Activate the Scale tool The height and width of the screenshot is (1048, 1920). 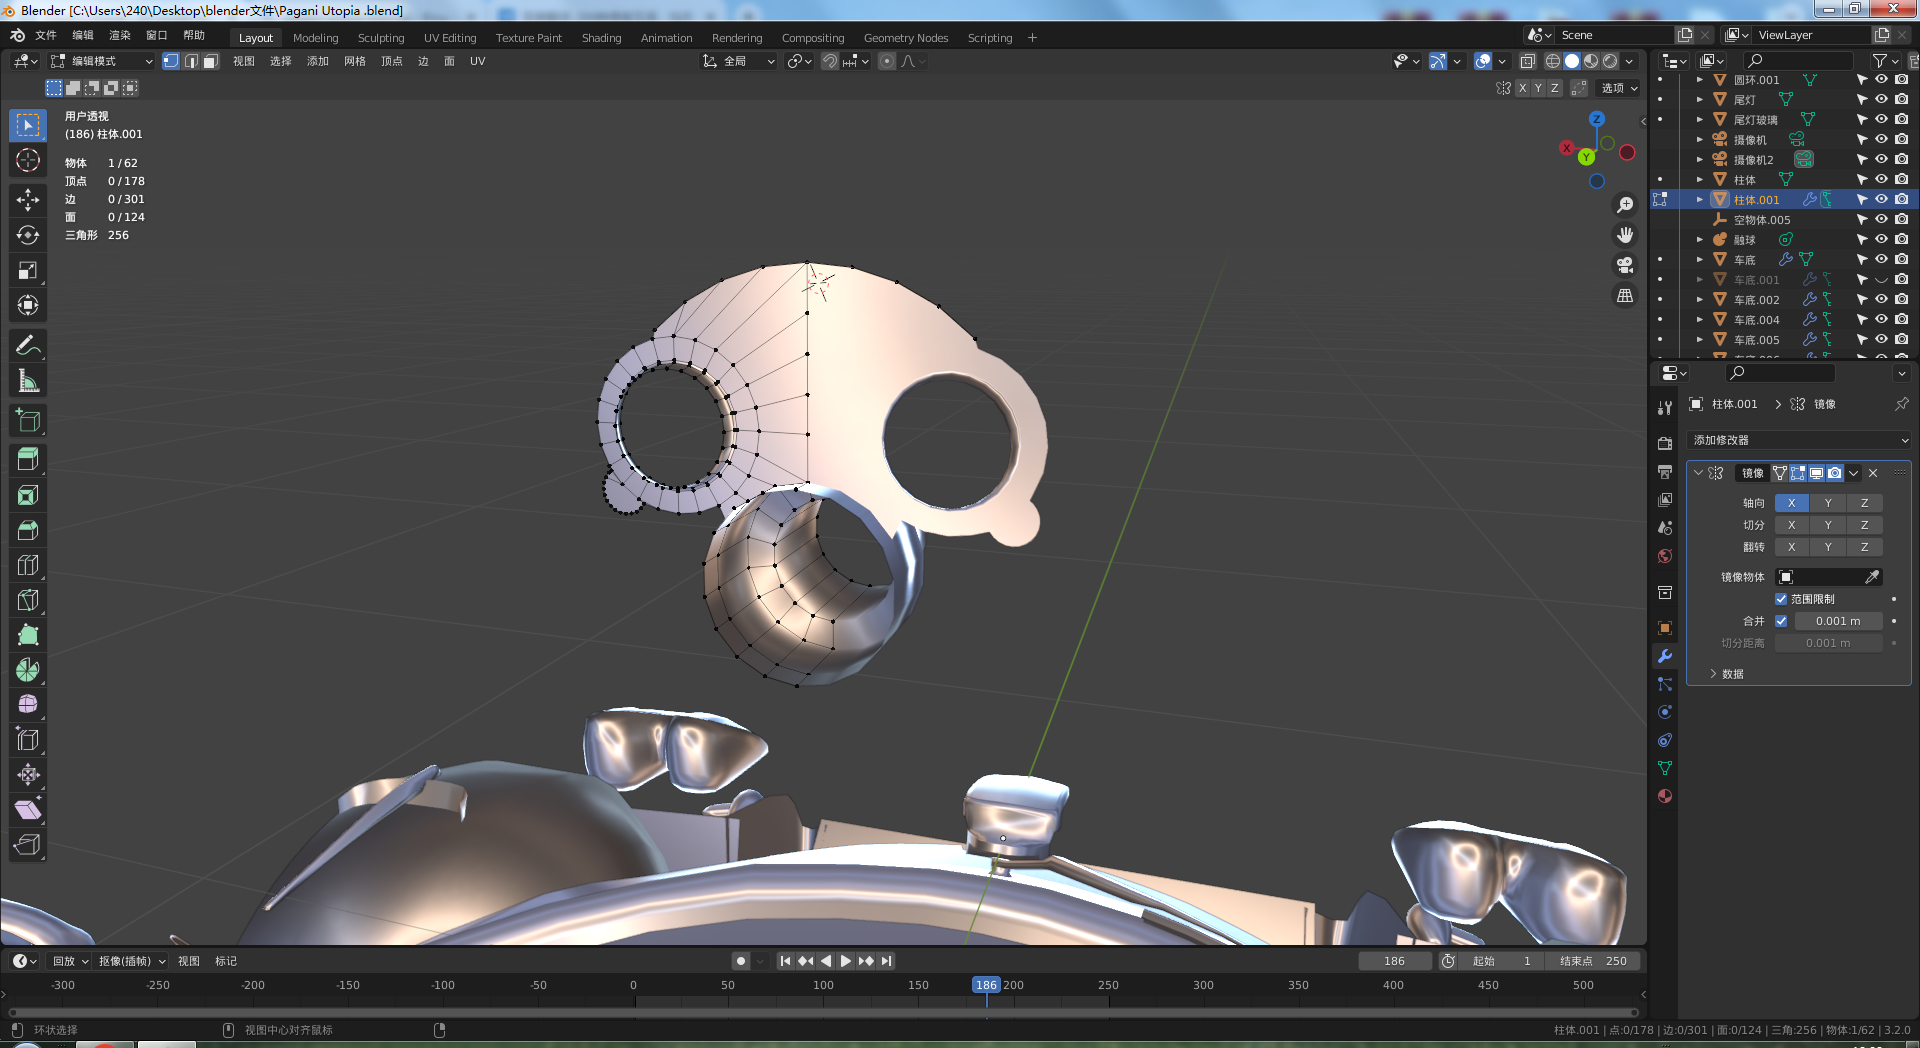[28, 270]
